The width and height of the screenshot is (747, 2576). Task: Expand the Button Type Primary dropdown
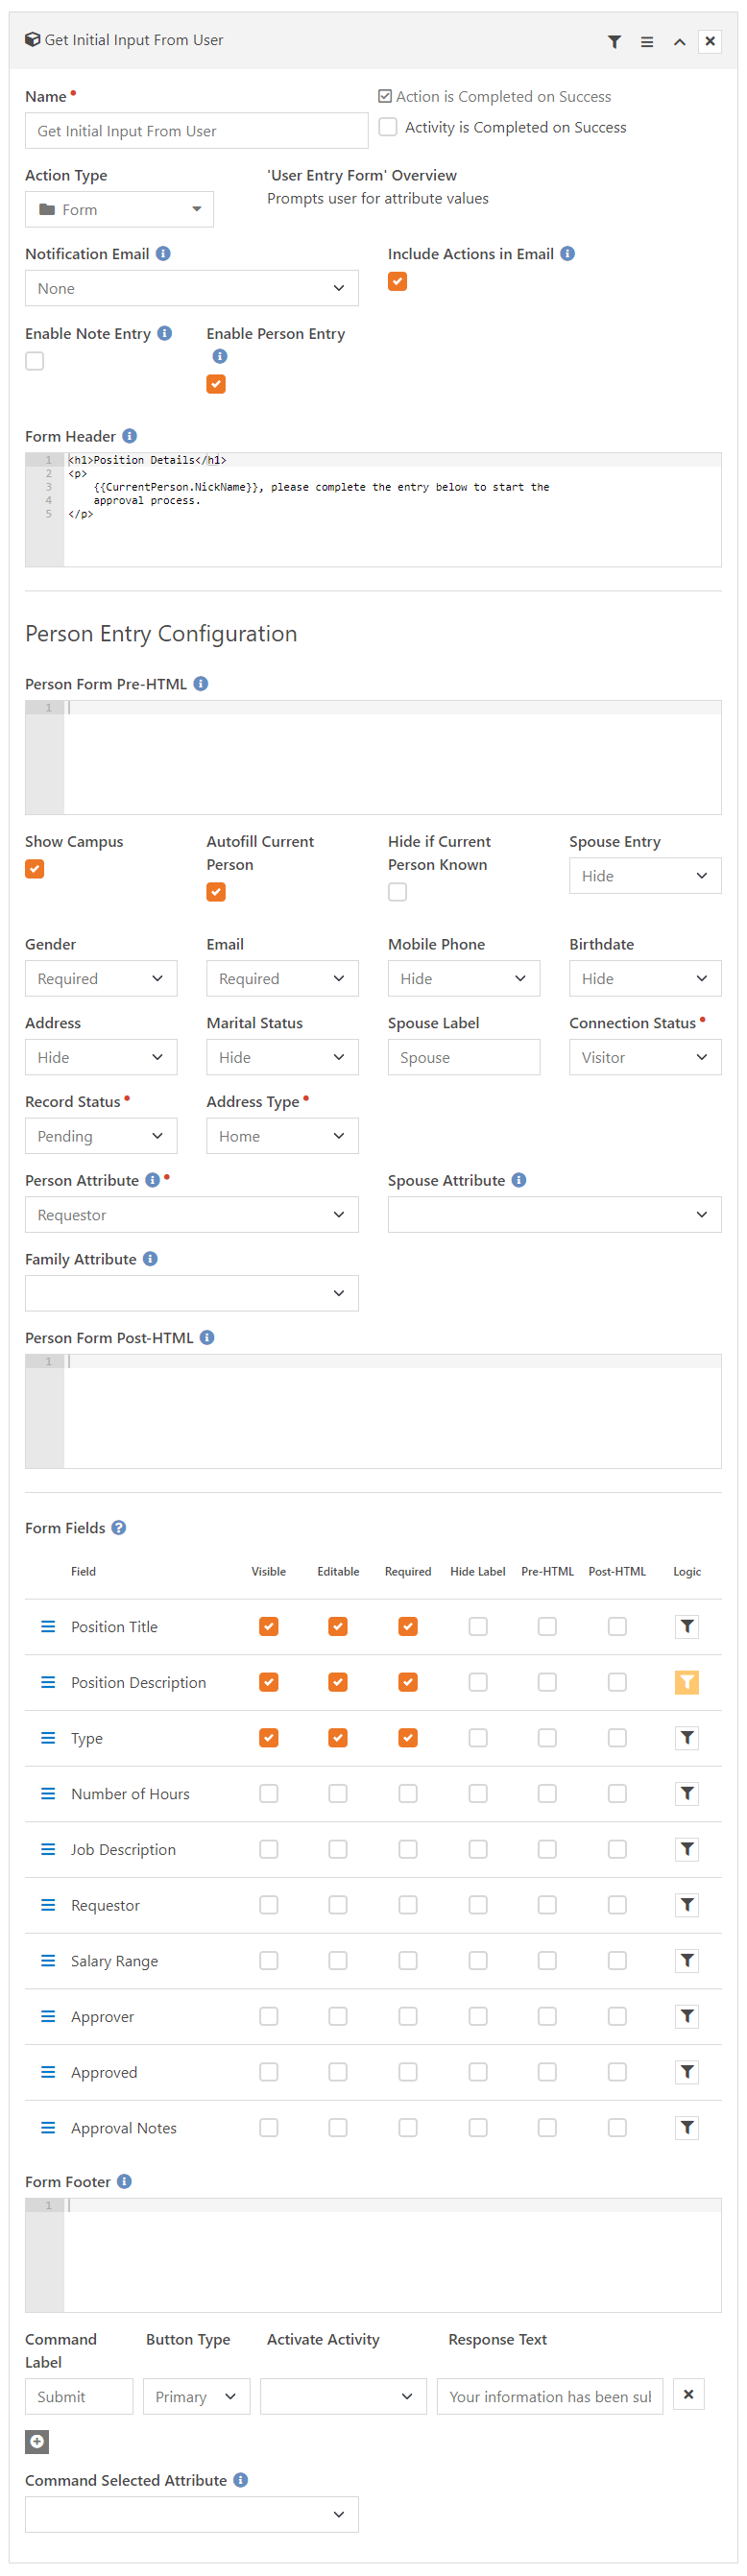196,2396
